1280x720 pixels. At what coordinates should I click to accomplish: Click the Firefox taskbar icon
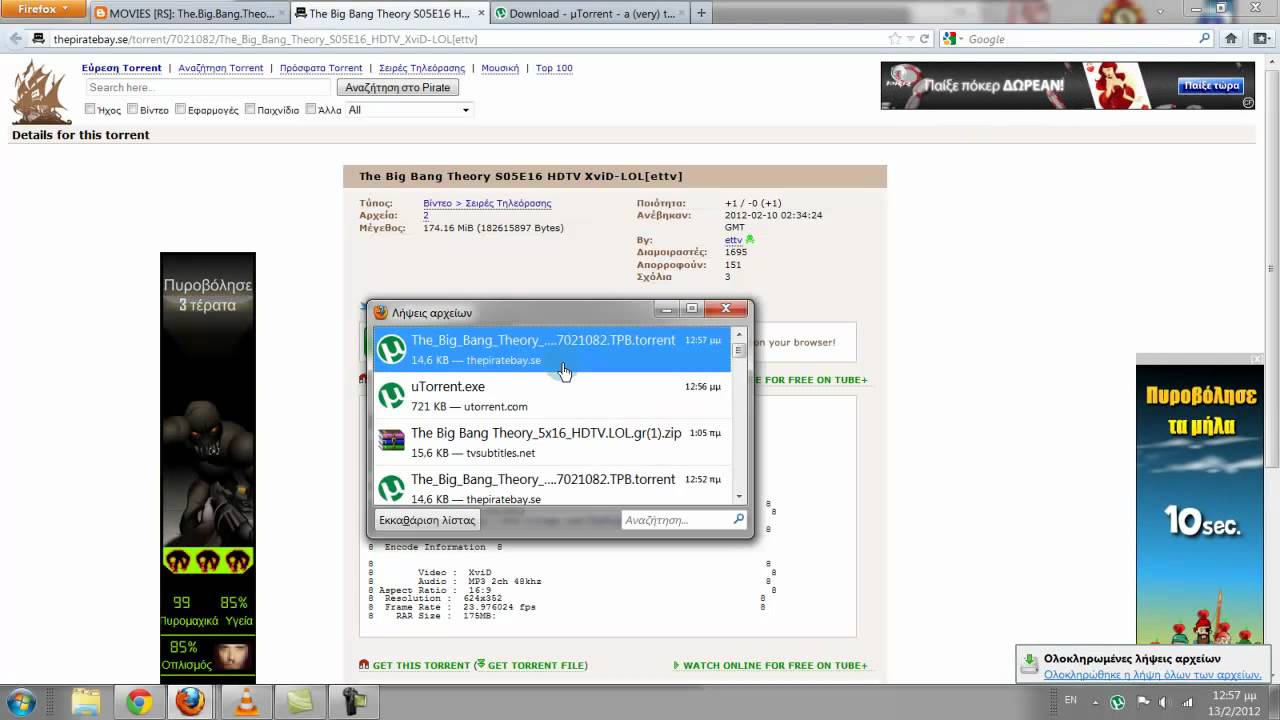click(190, 702)
